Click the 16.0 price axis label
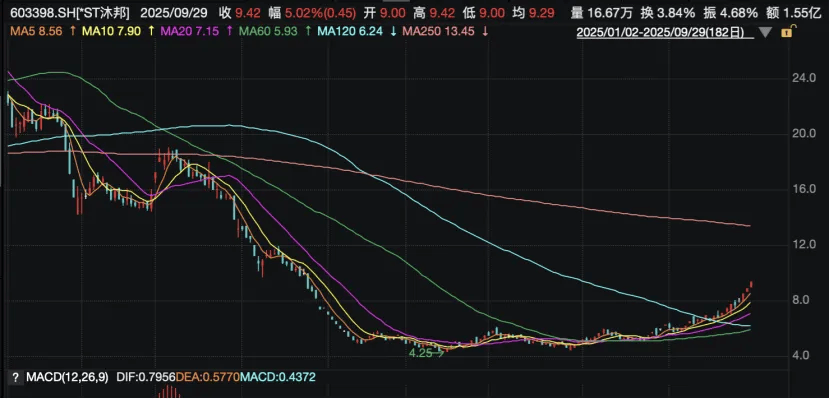830x399 pixels. tap(804, 189)
